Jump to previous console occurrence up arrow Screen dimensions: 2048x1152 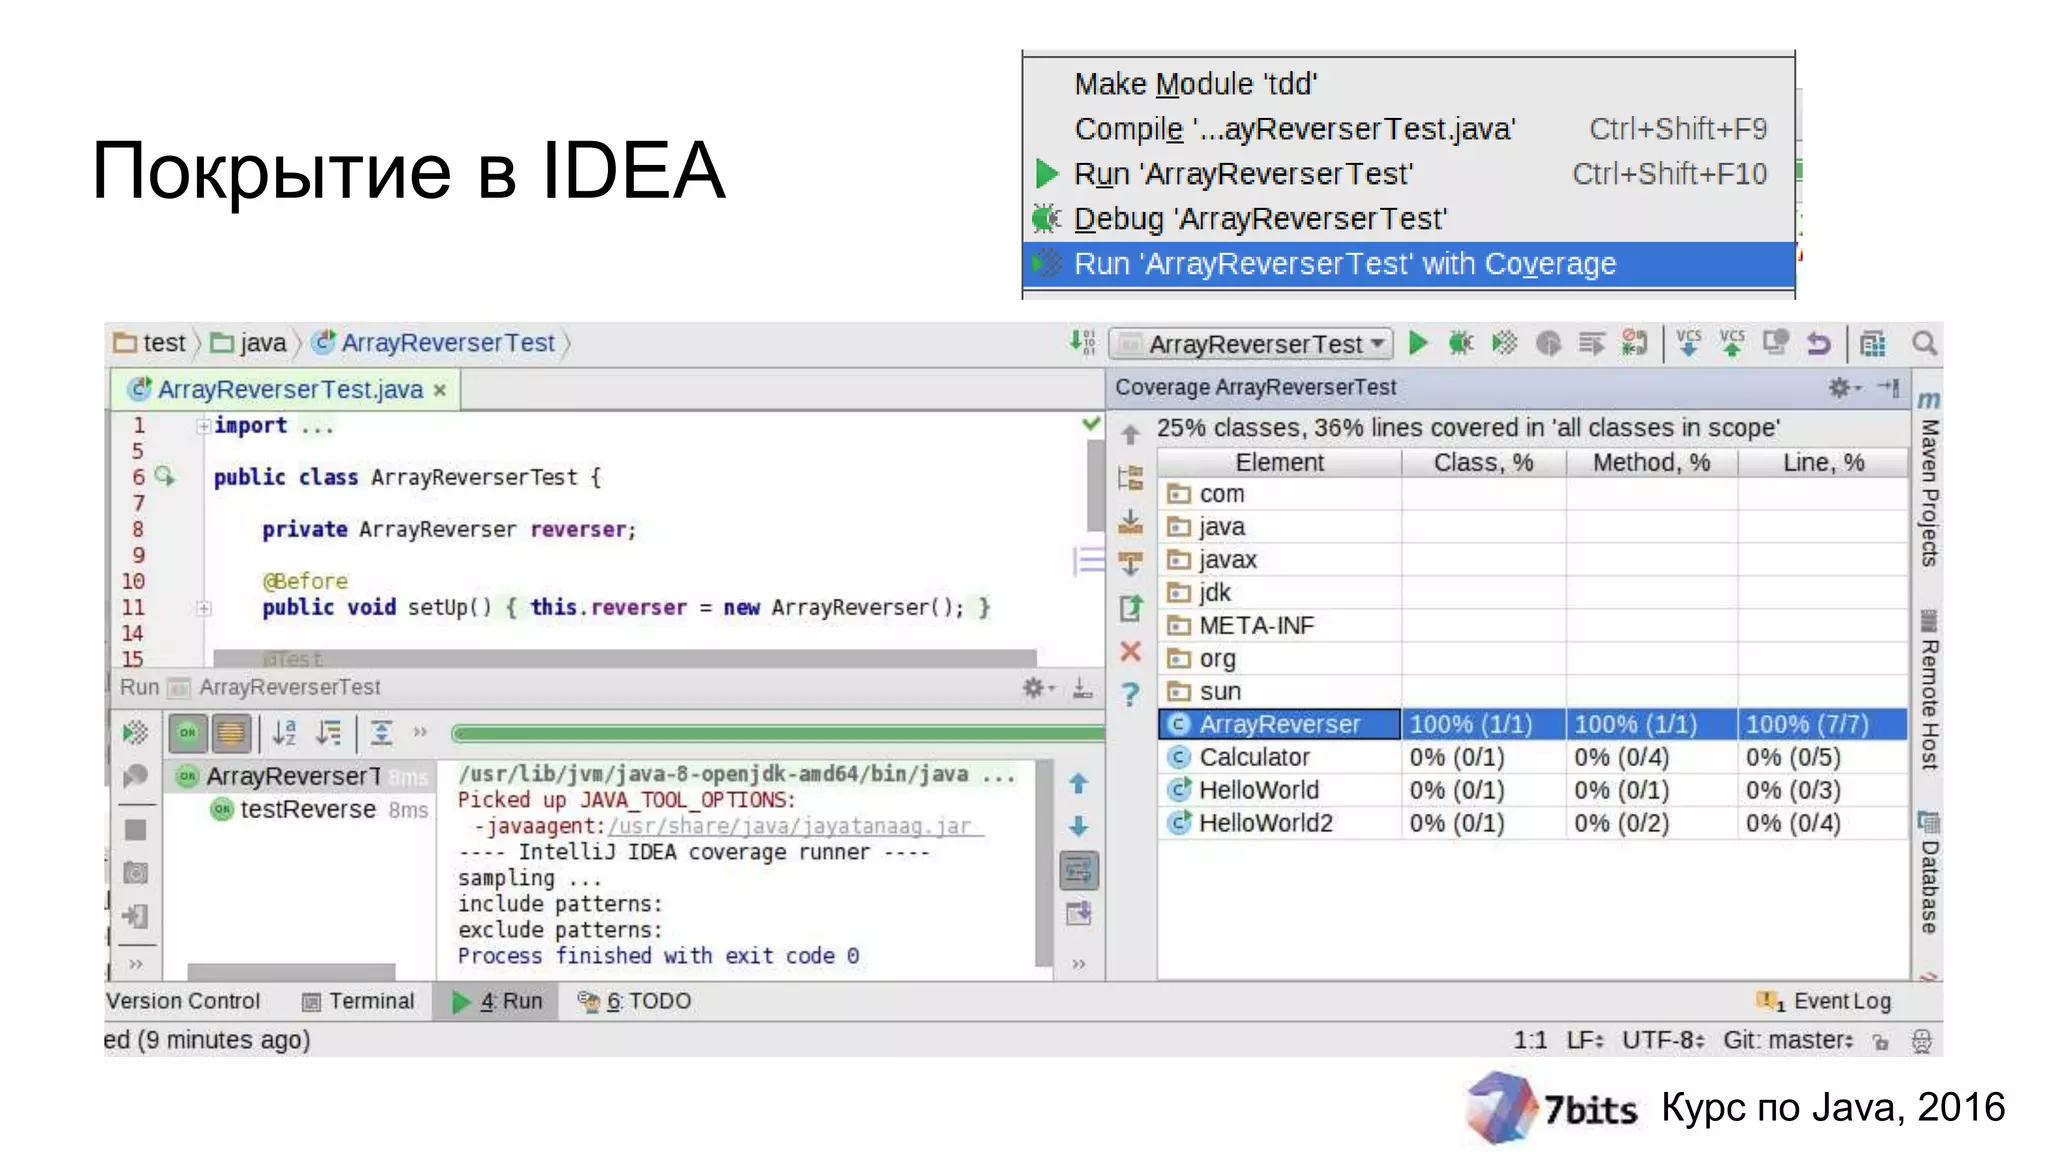point(1078,783)
